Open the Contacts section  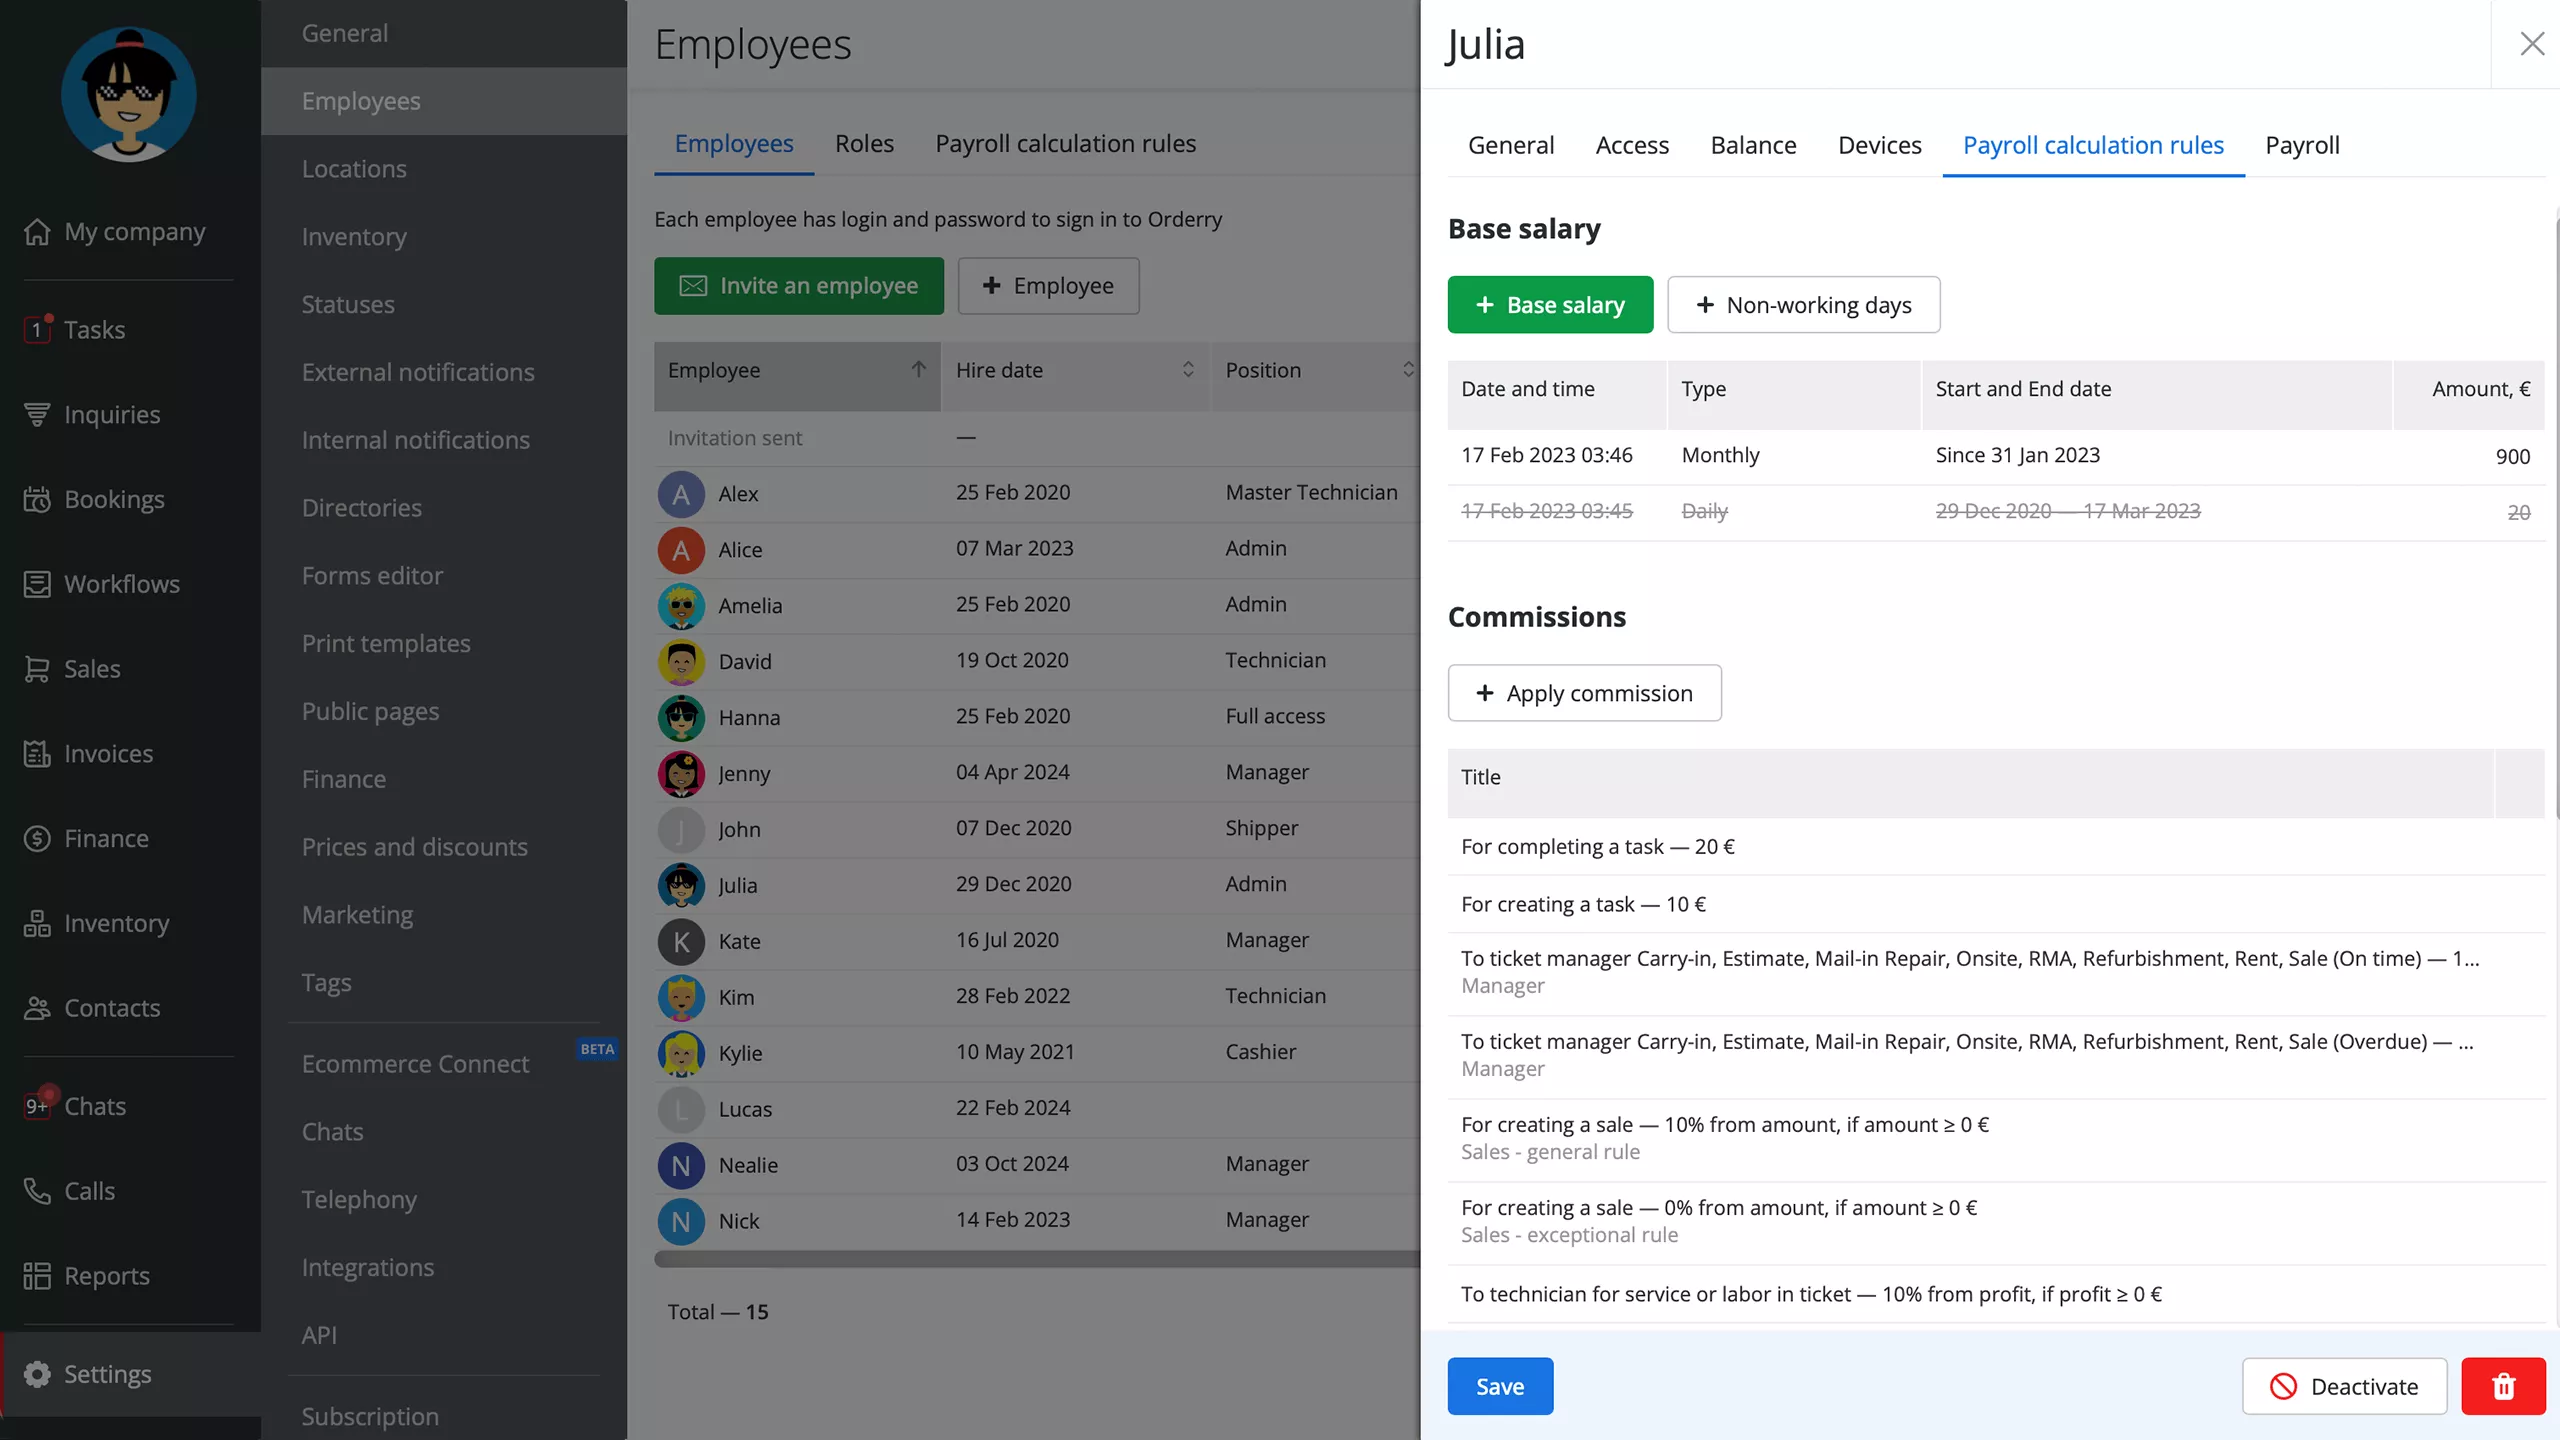pos(111,1007)
